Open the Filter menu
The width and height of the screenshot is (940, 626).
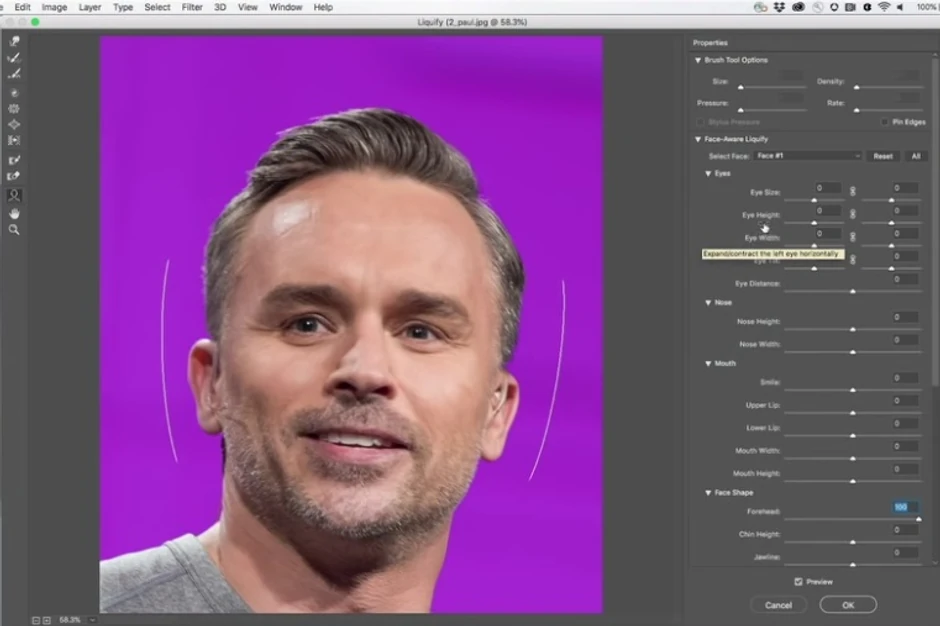point(191,7)
